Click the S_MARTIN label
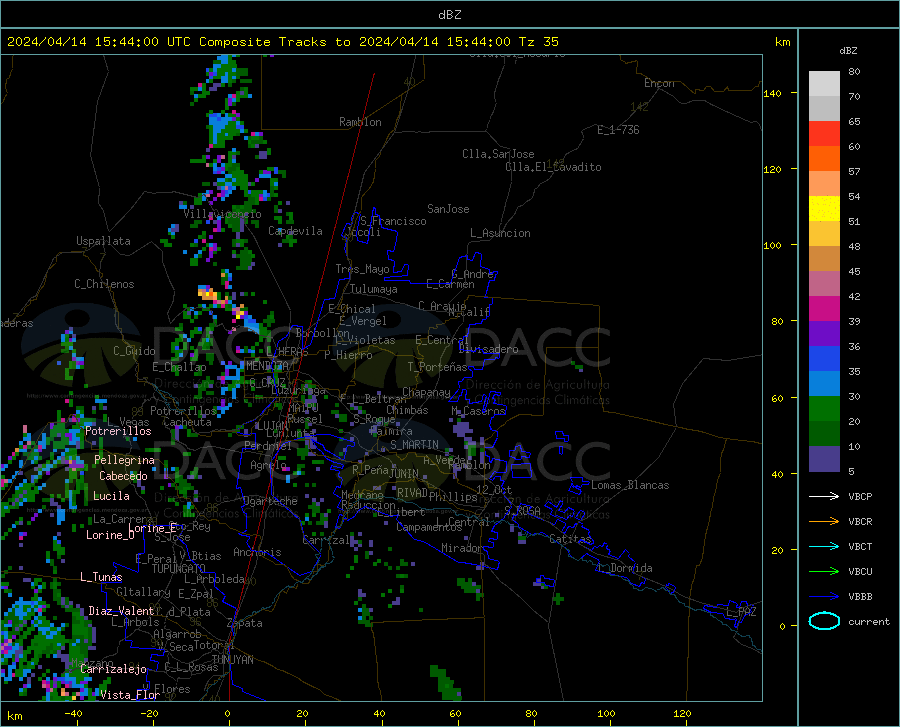The height and width of the screenshot is (727, 900). 414,445
